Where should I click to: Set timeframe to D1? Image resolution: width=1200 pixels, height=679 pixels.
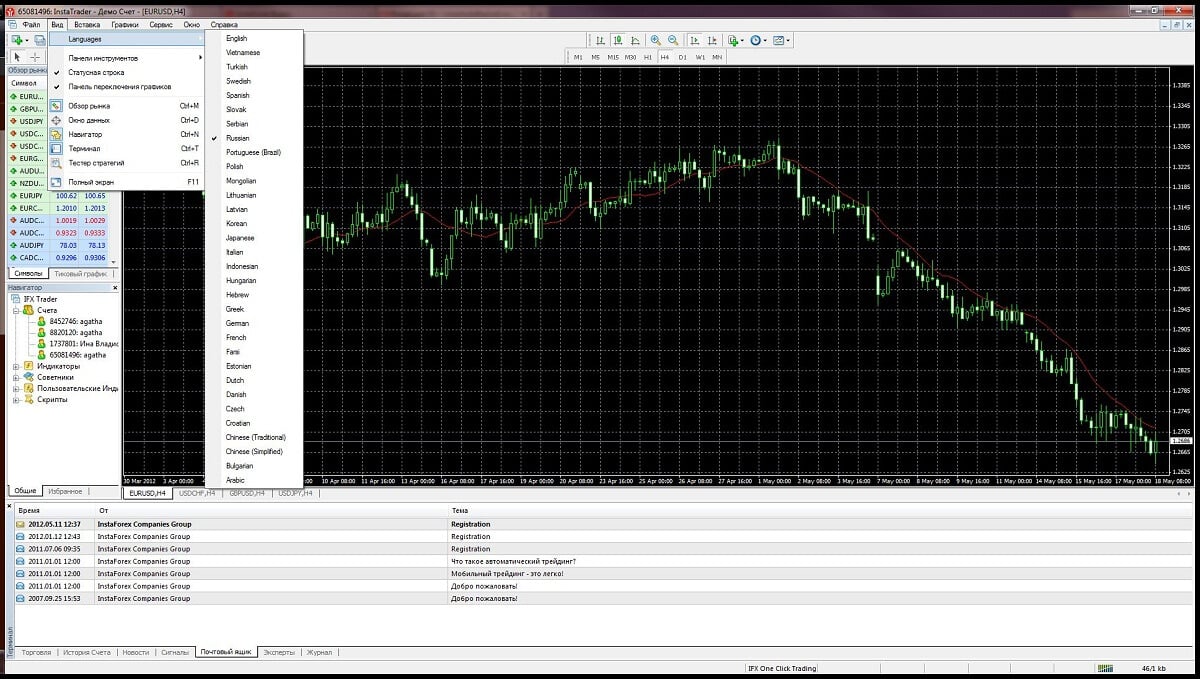[682, 57]
